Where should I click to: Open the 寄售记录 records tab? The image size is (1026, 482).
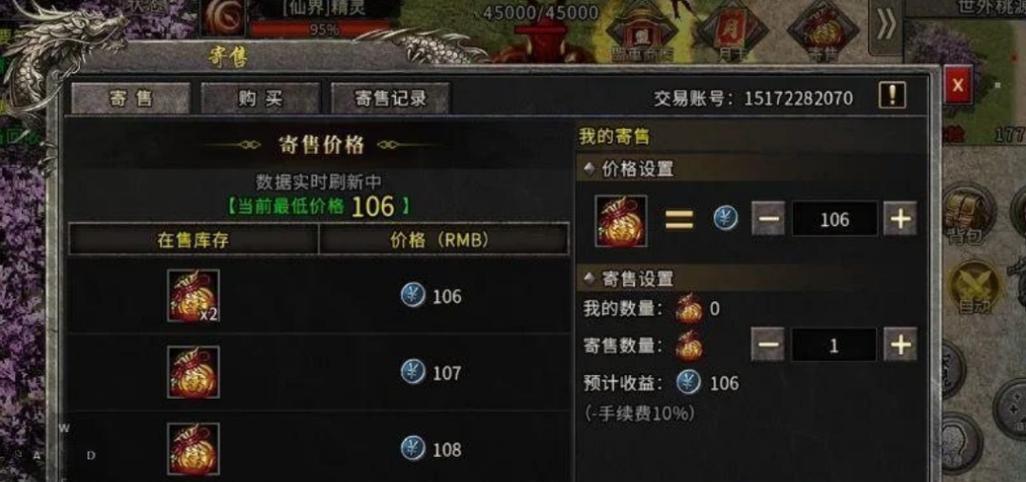pos(390,98)
